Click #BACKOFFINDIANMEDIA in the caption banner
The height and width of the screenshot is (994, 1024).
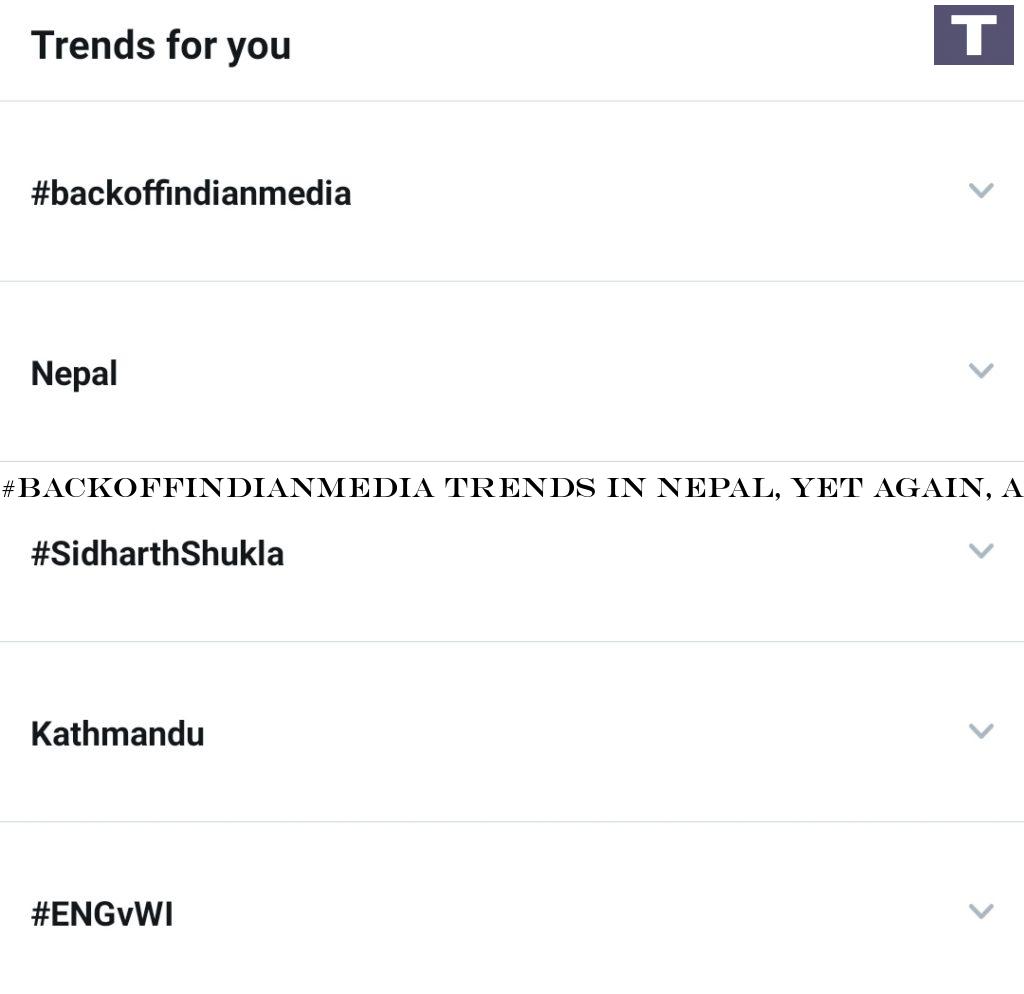coord(218,488)
